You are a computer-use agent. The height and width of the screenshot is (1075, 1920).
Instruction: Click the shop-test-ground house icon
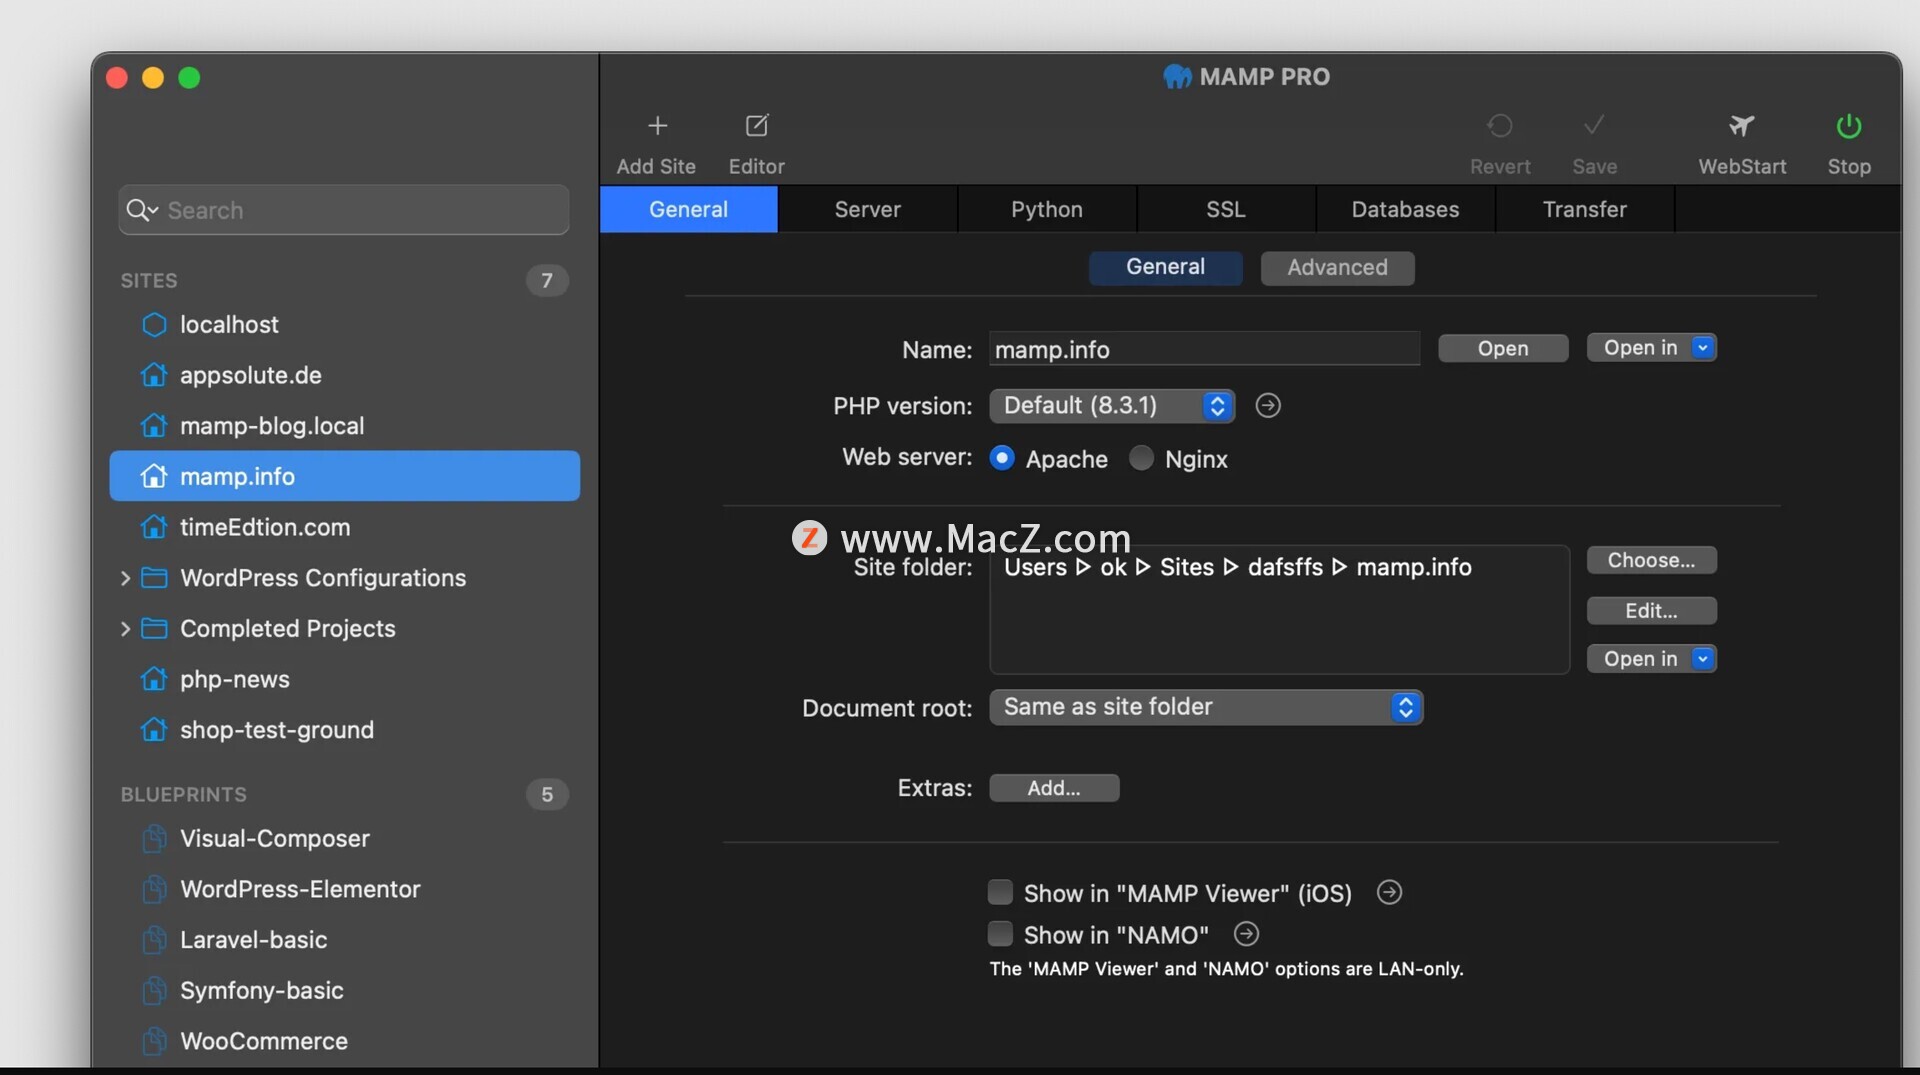(154, 730)
